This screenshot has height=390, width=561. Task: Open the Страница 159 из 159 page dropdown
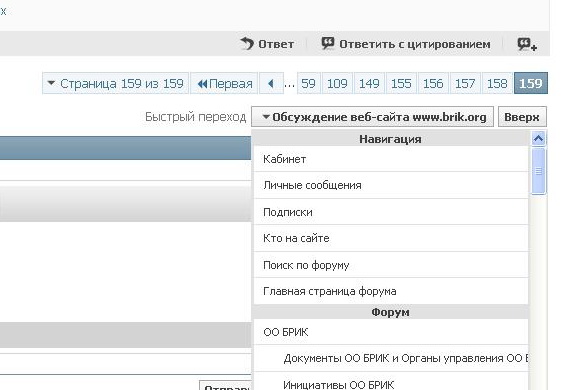[x=115, y=84]
